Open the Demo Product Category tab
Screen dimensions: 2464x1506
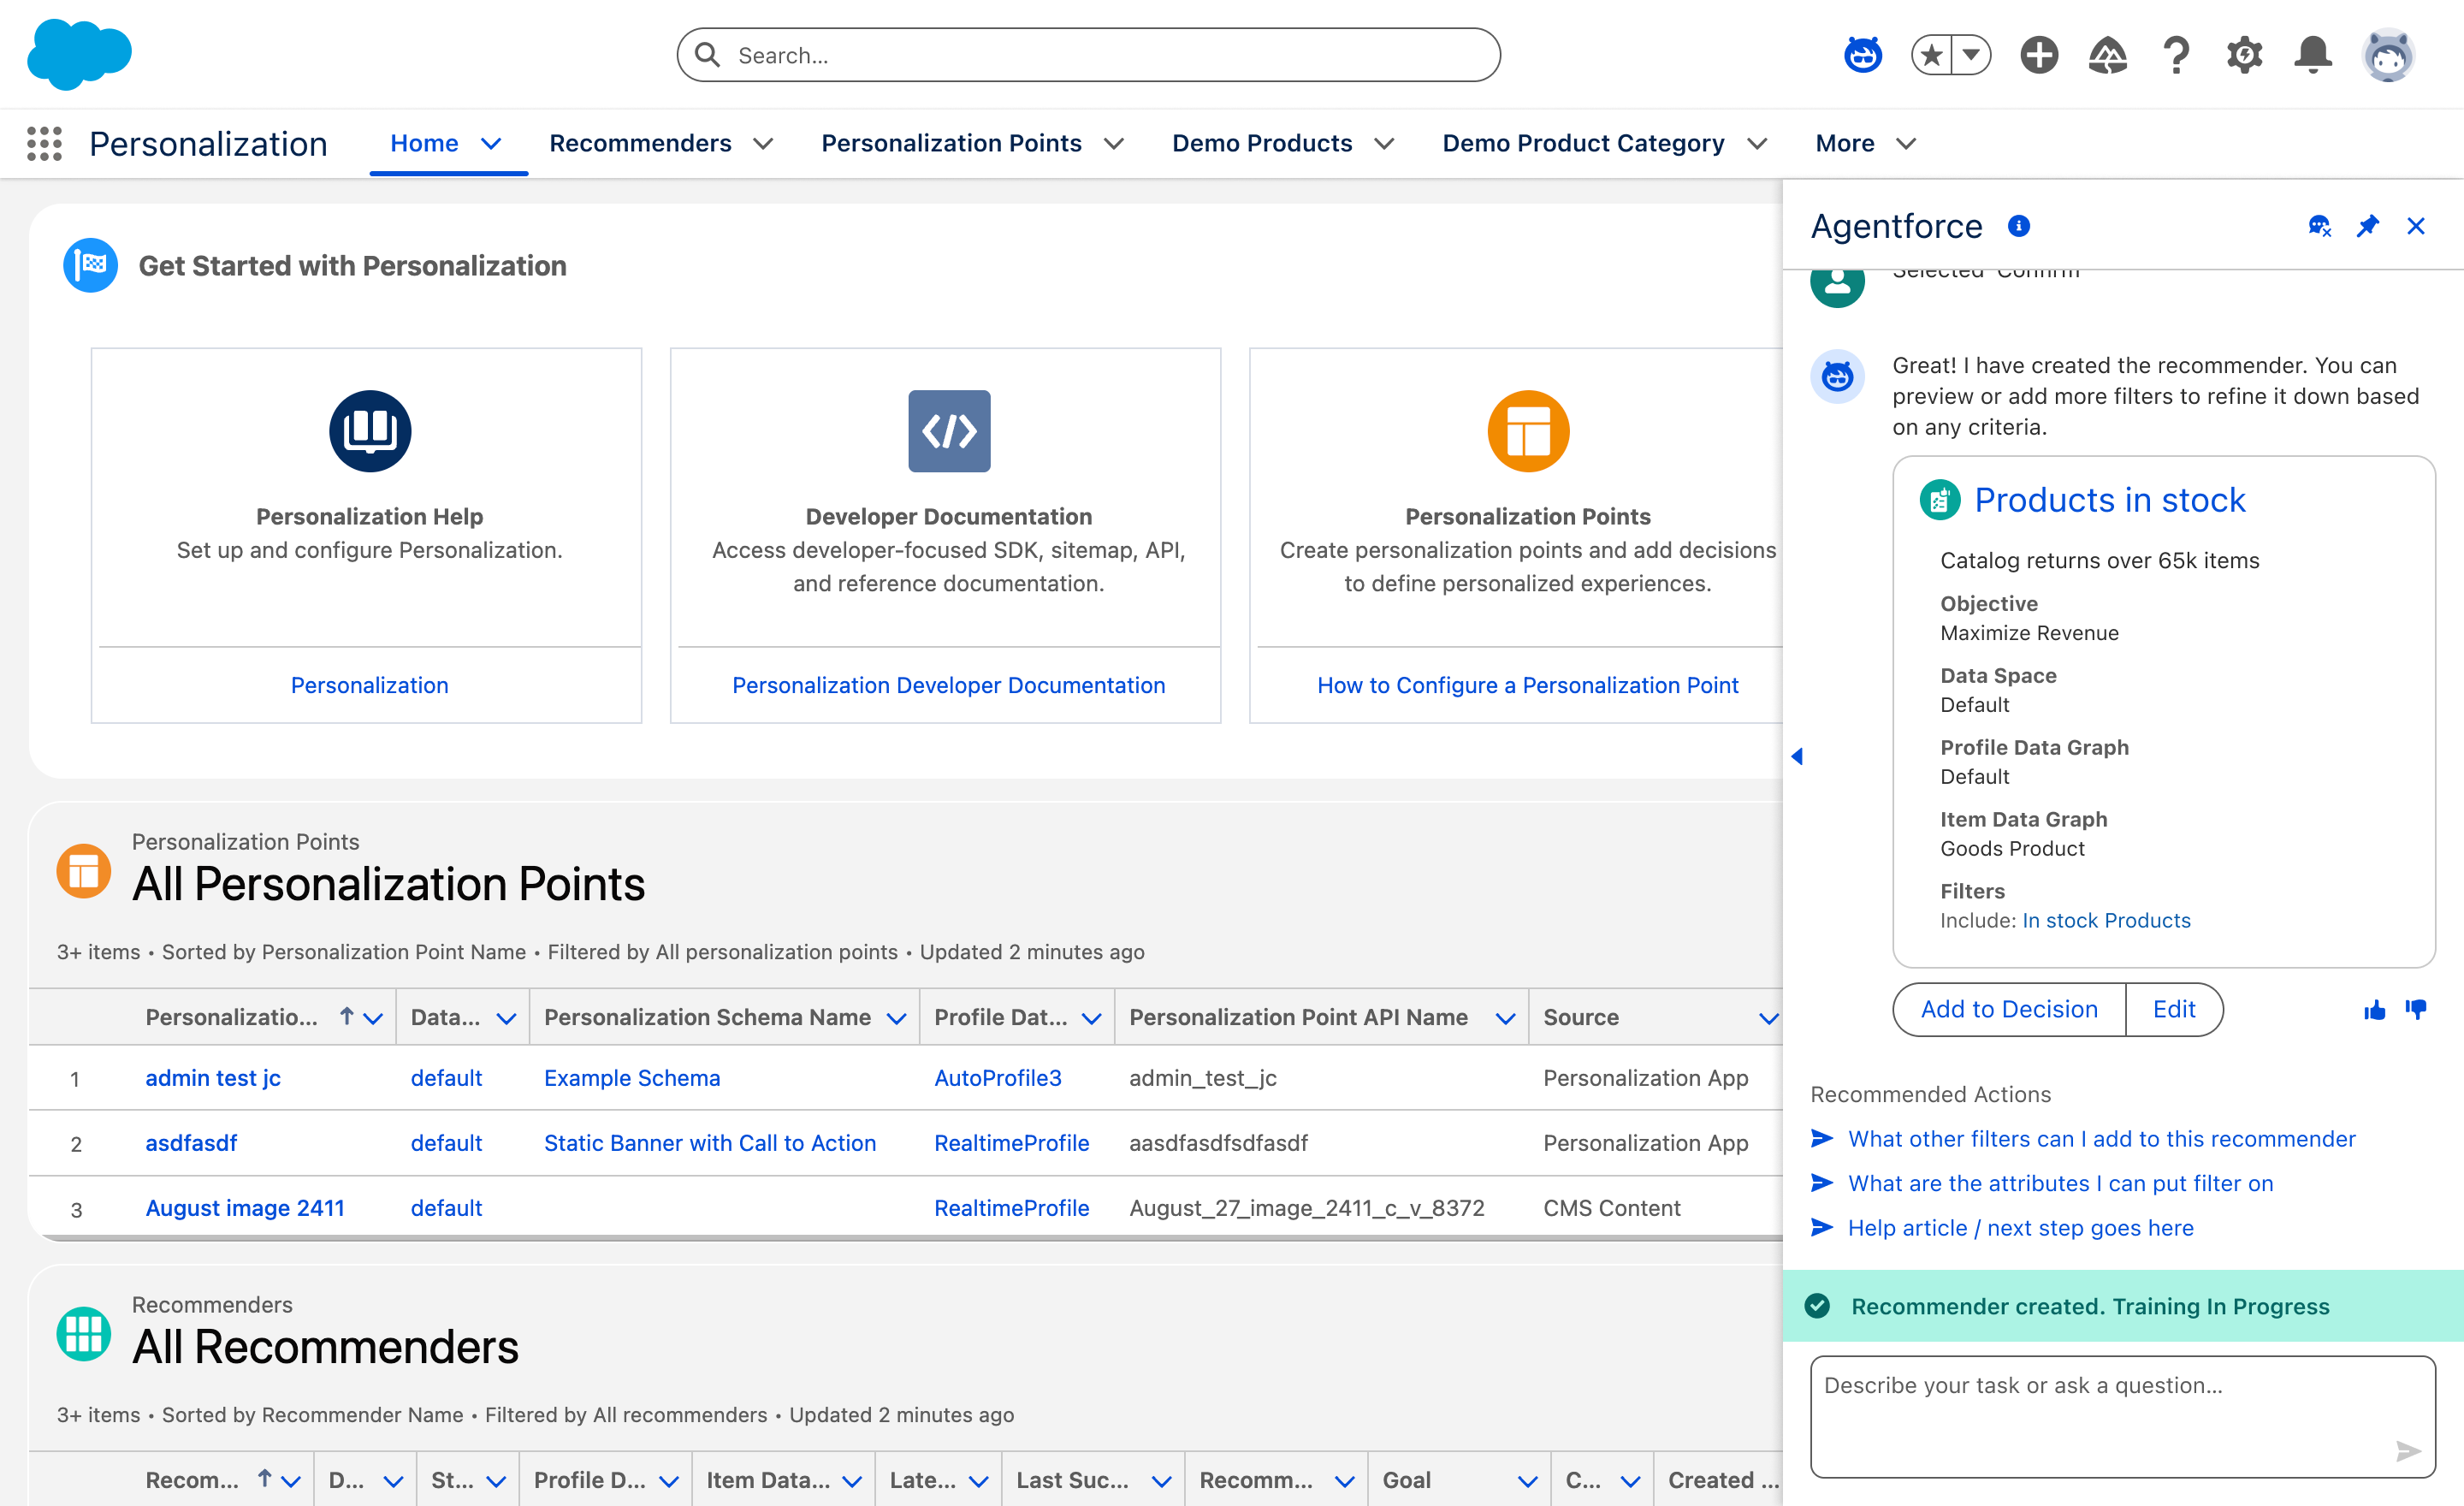[1583, 143]
